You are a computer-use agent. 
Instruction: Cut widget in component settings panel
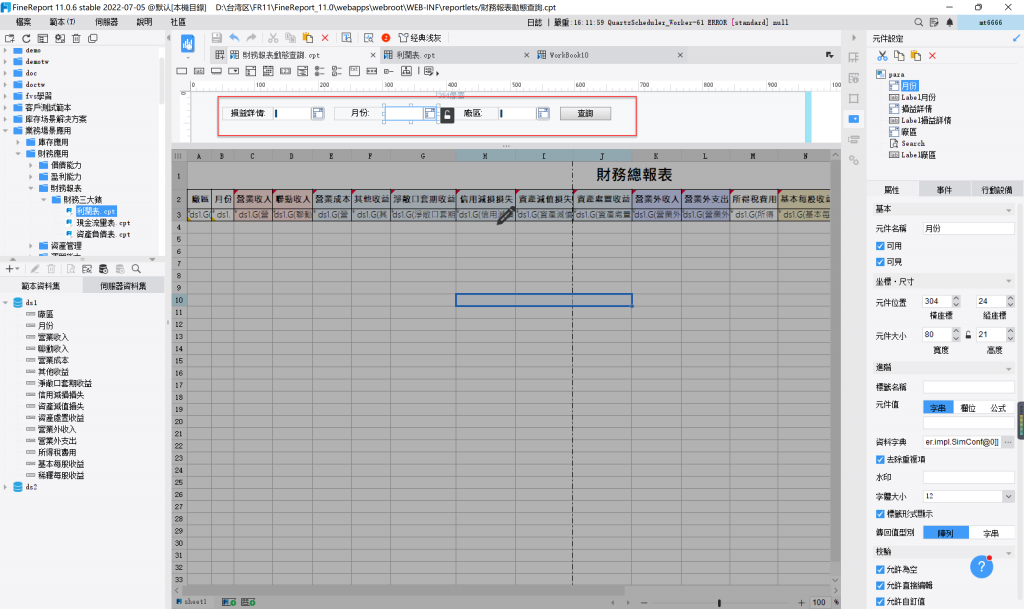pyautogui.click(x=882, y=56)
